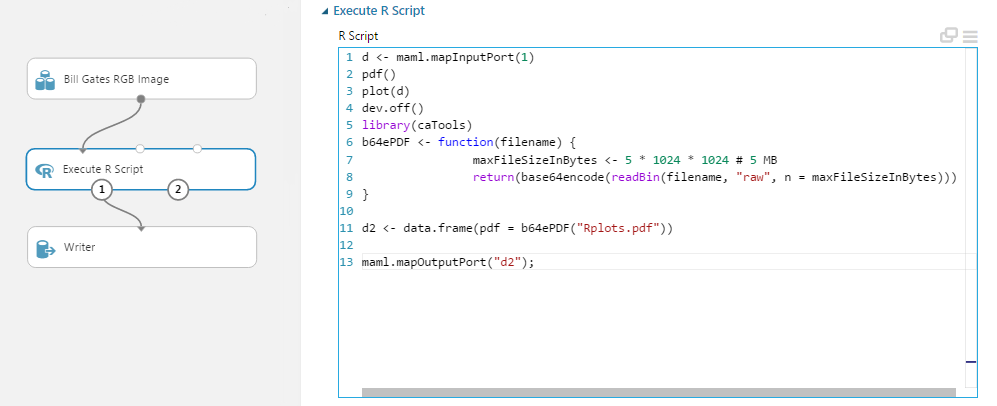Image resolution: width=997 pixels, height=406 pixels.
Task: Open the R Script panel options menu icon
Action: [x=970, y=37]
